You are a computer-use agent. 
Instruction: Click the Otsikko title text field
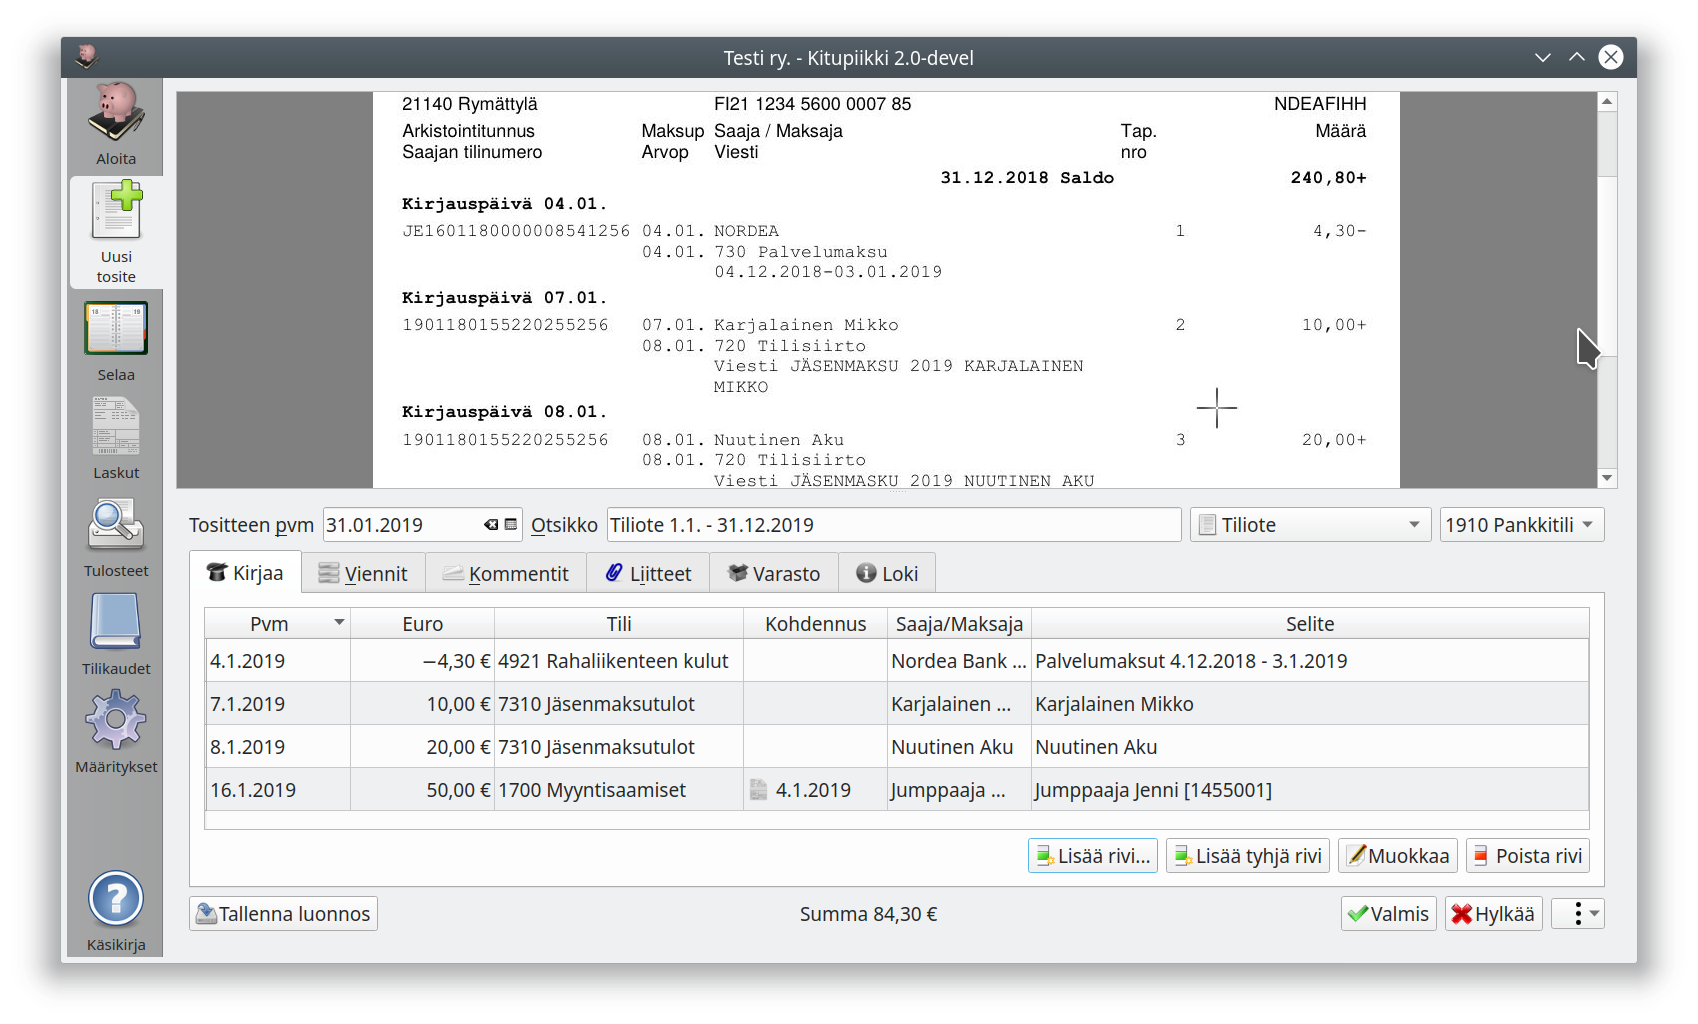(893, 525)
